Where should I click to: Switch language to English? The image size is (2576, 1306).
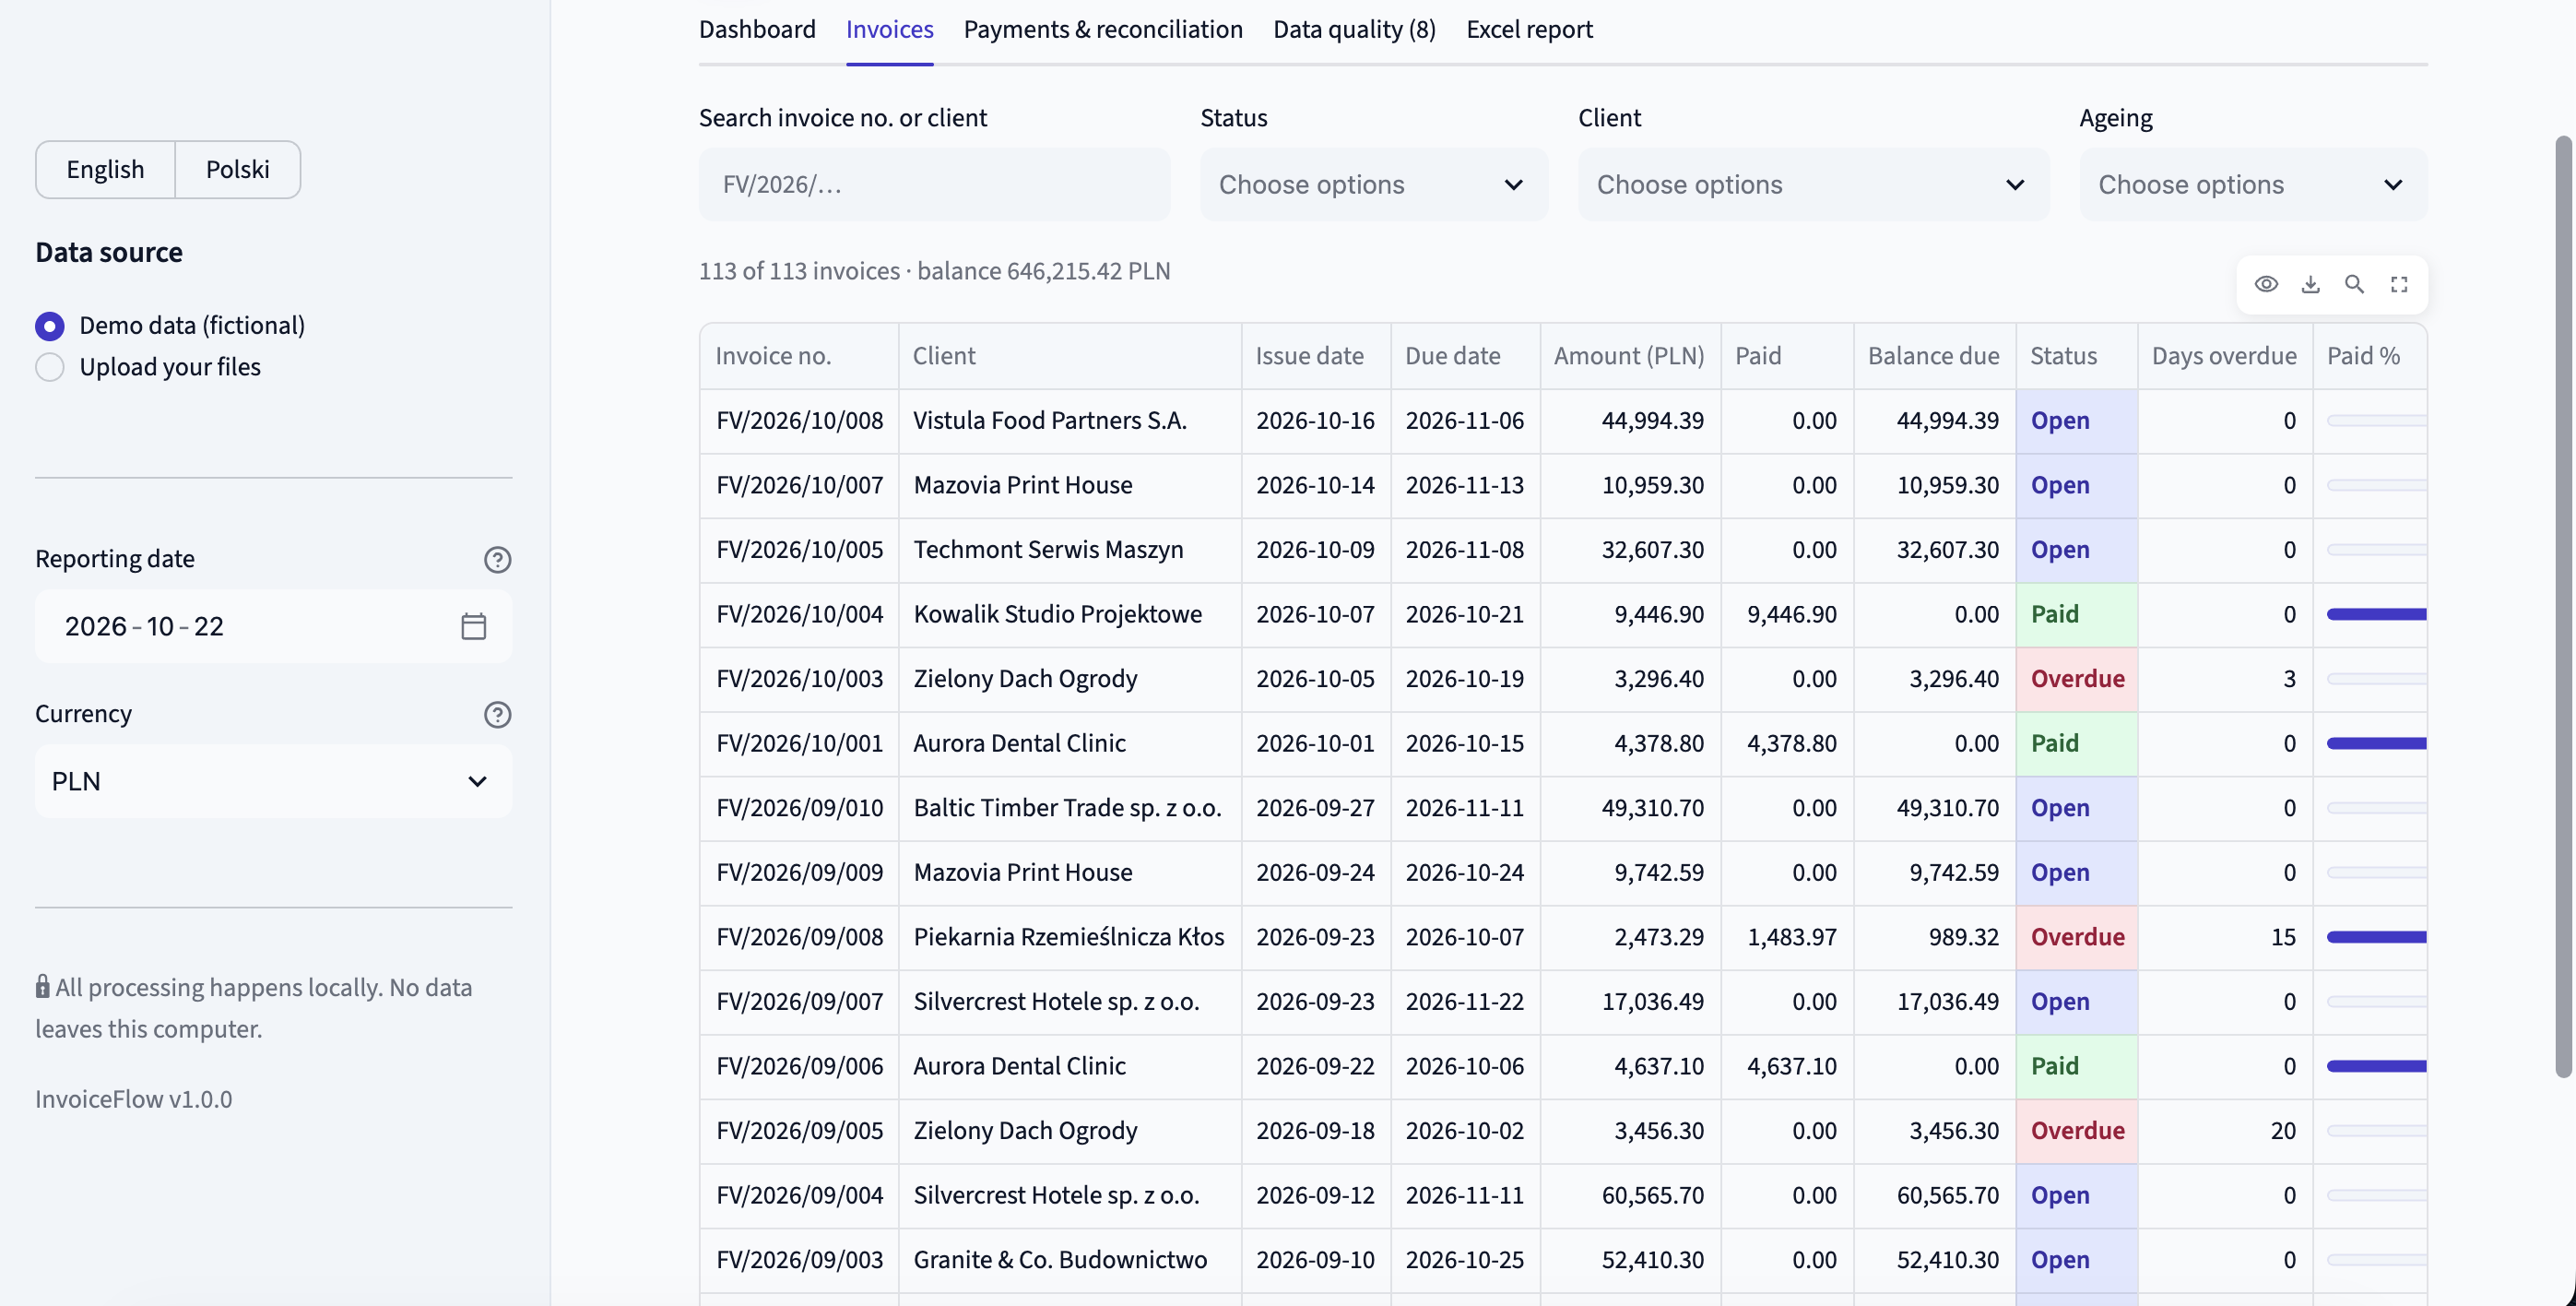105,169
